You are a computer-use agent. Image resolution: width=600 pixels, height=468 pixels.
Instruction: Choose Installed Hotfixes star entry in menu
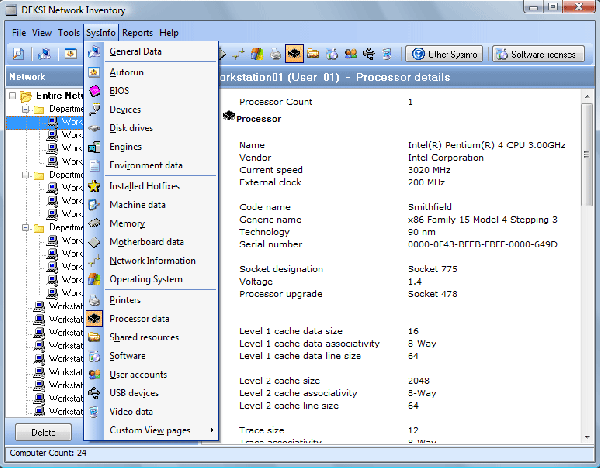tap(144, 186)
